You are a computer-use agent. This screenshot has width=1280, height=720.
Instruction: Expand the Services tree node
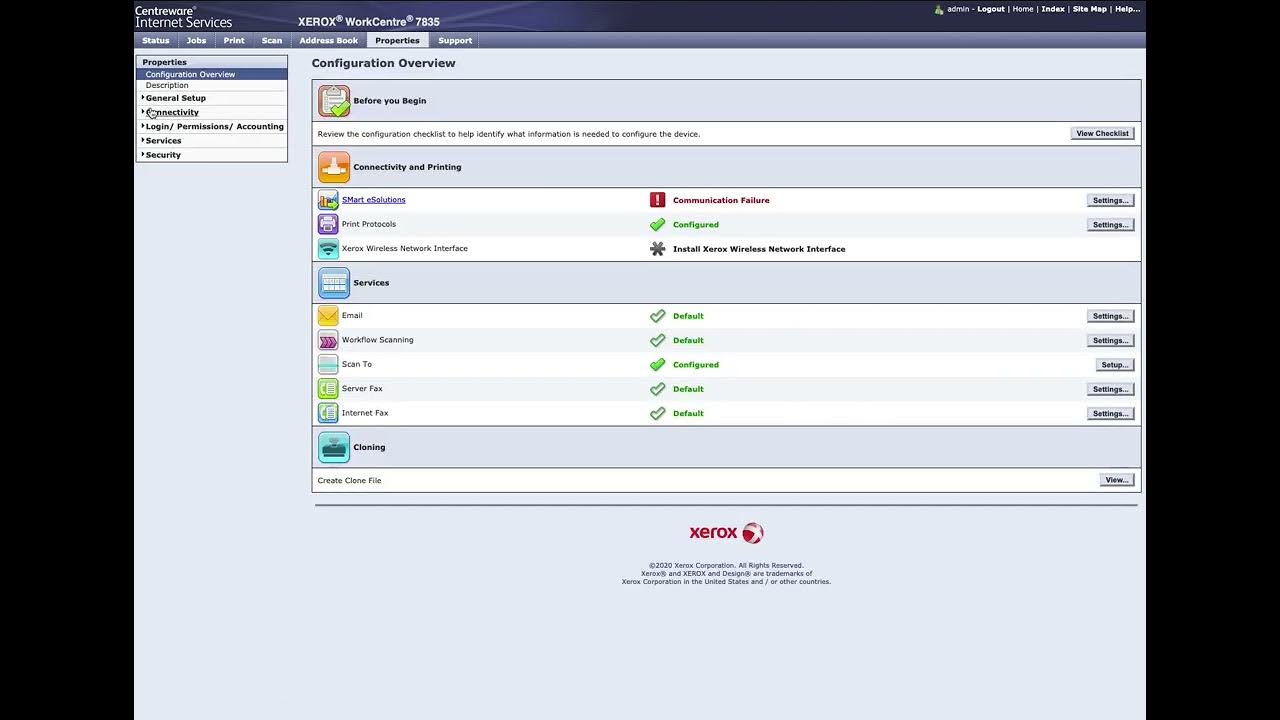click(x=143, y=140)
